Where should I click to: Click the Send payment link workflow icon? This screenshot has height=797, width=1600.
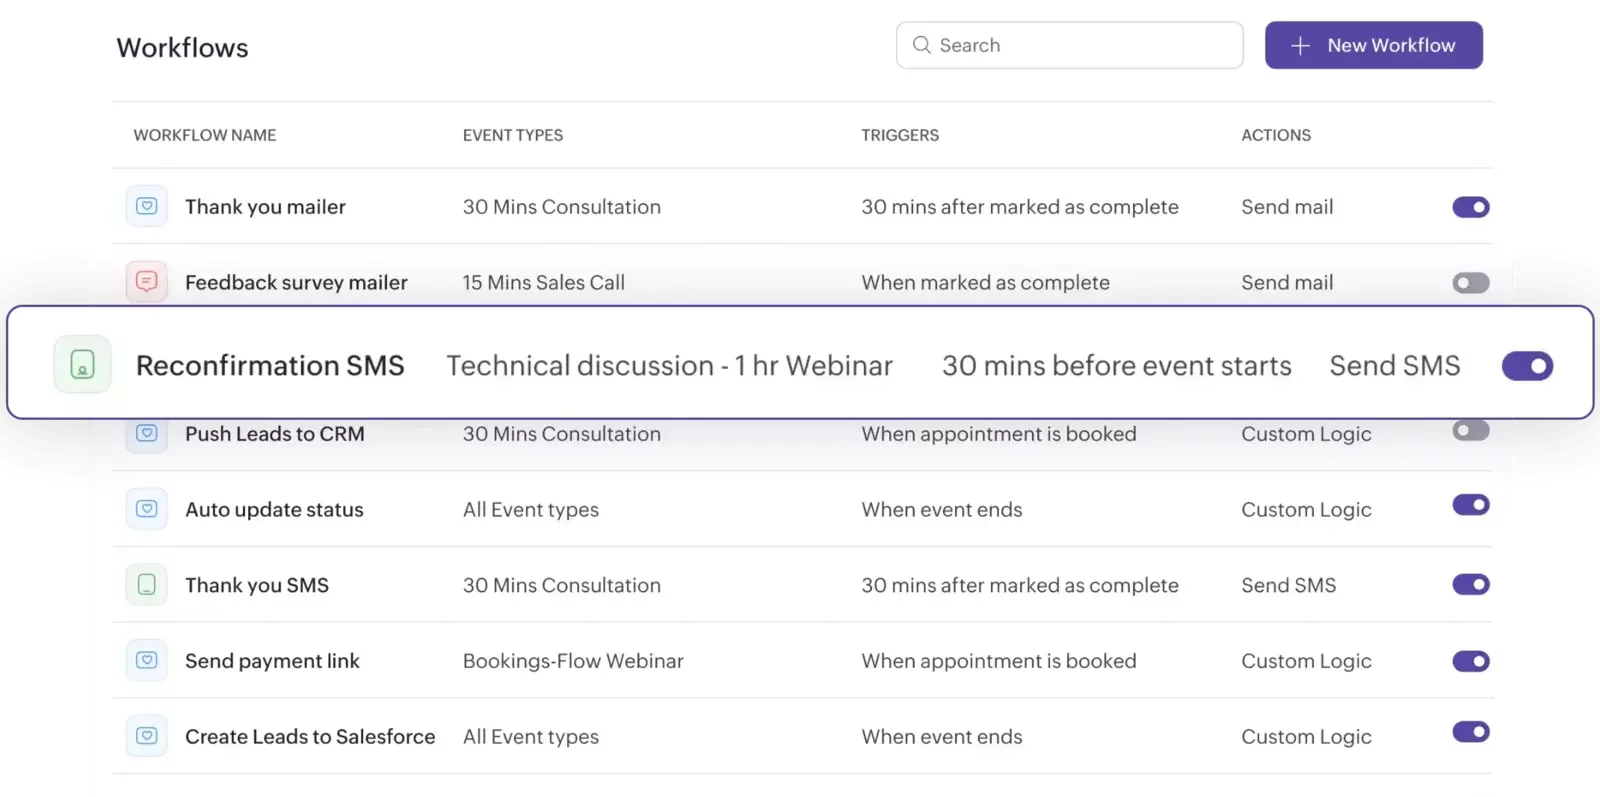pyautogui.click(x=146, y=661)
